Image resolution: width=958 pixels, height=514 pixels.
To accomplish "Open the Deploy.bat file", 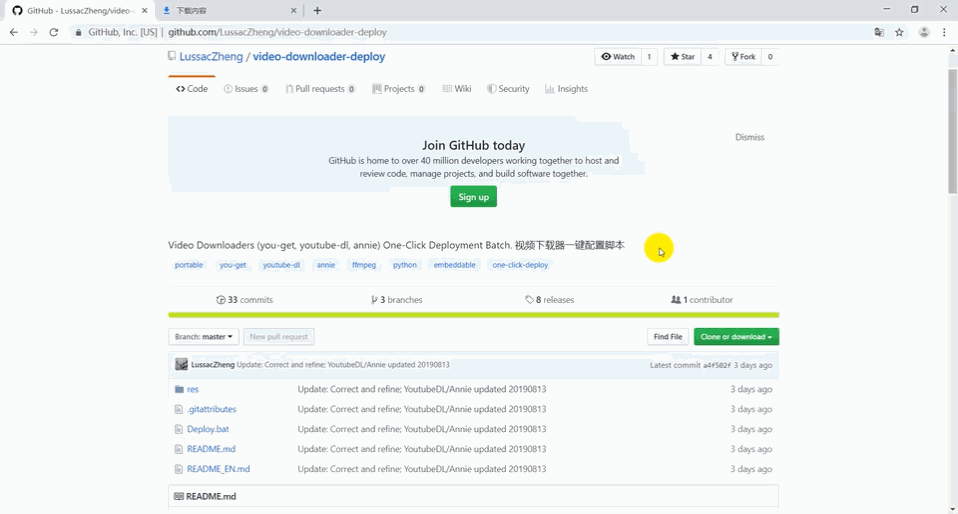I will click(208, 429).
